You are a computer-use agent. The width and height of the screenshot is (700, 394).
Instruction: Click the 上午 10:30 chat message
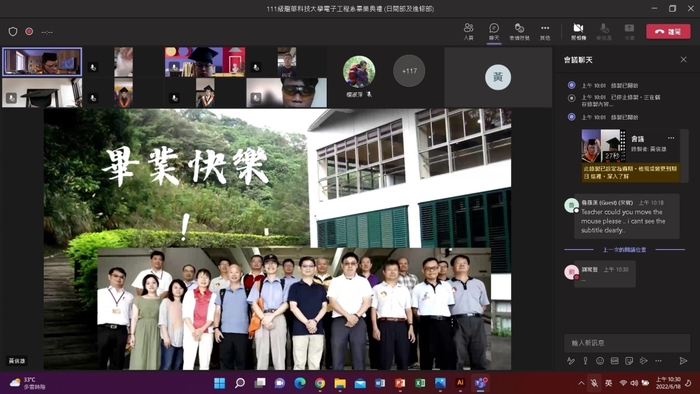(604, 274)
